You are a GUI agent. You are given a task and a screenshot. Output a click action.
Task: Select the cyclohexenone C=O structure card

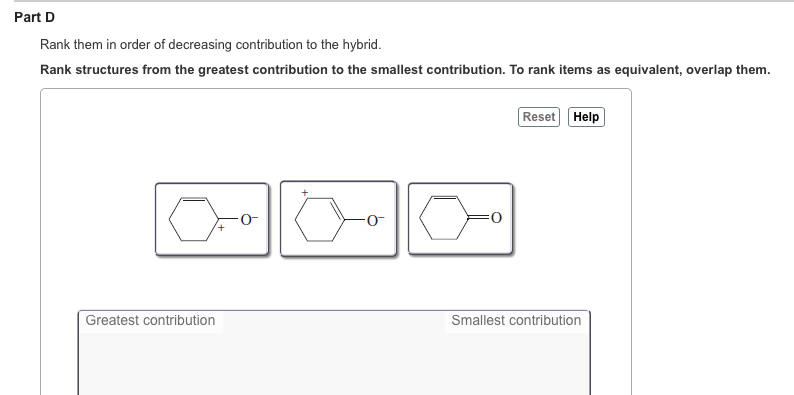click(x=460, y=218)
